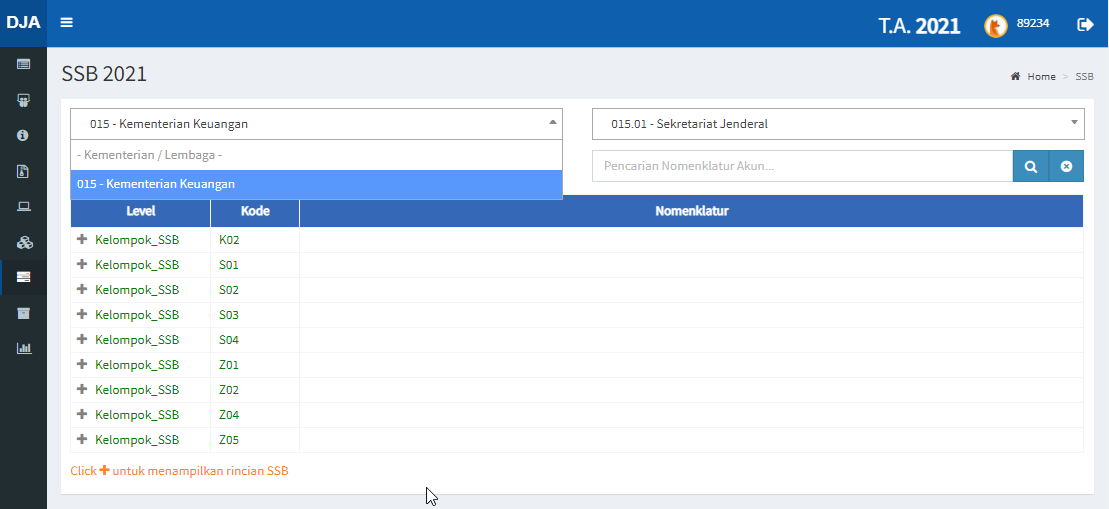
Task: Expand the Kelompok_SSB row Z05
Action: 82,440
